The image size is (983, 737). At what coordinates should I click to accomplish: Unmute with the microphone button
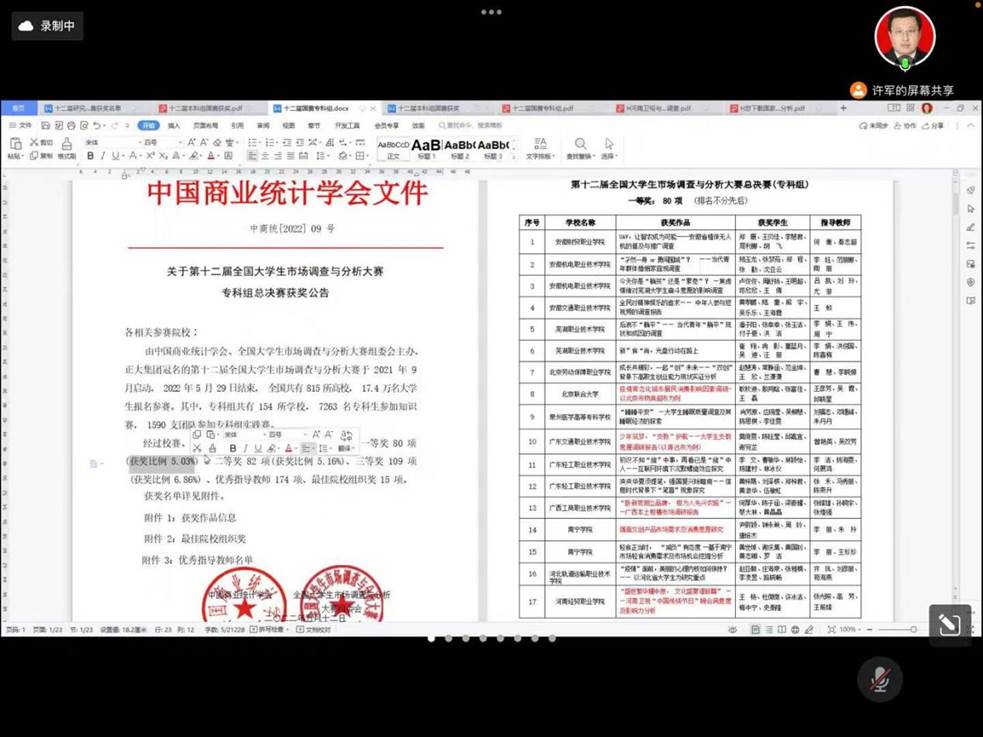[x=880, y=681]
